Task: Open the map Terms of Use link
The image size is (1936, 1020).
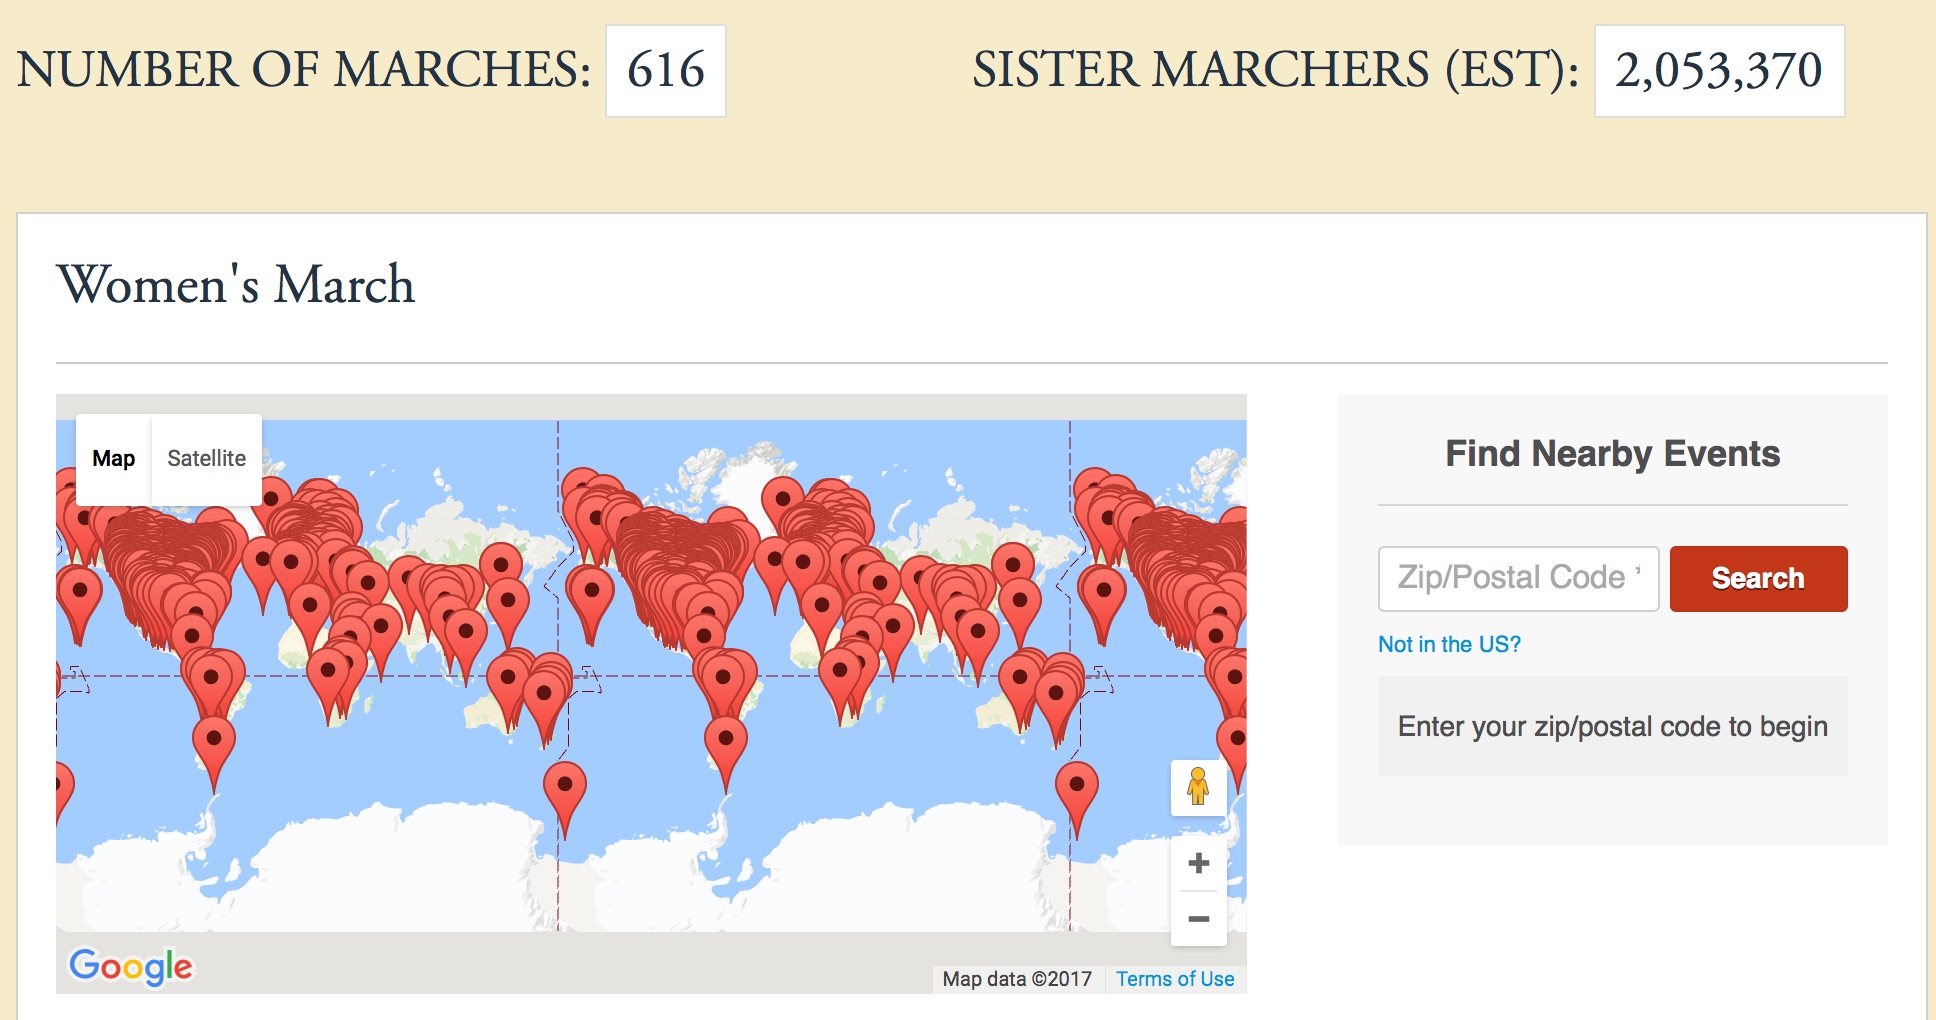Action: [1175, 979]
